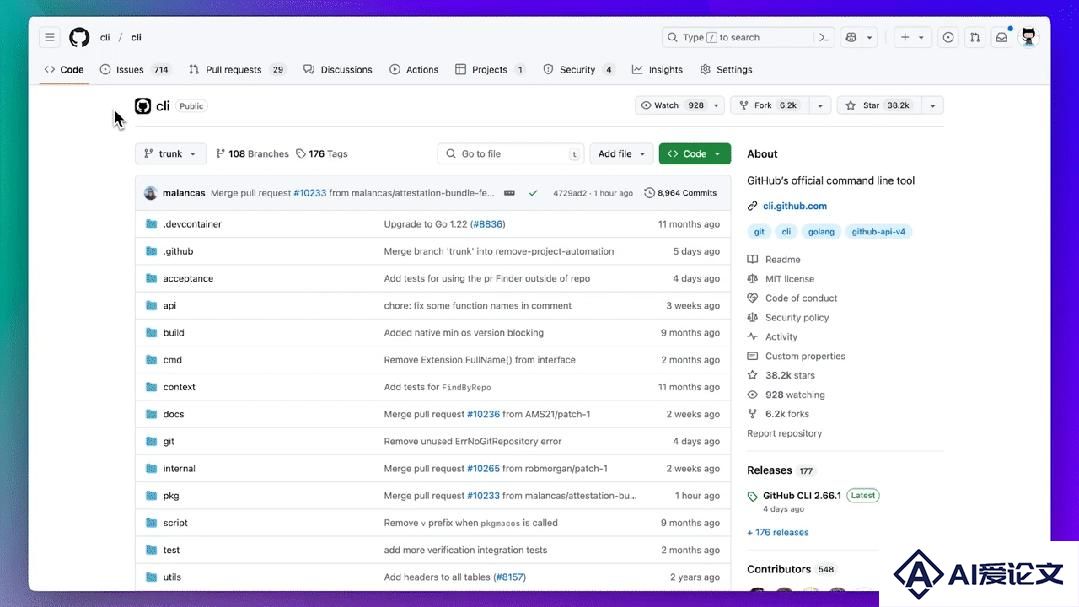Switch to the Actions tab
1079x607 pixels.
coord(414,70)
